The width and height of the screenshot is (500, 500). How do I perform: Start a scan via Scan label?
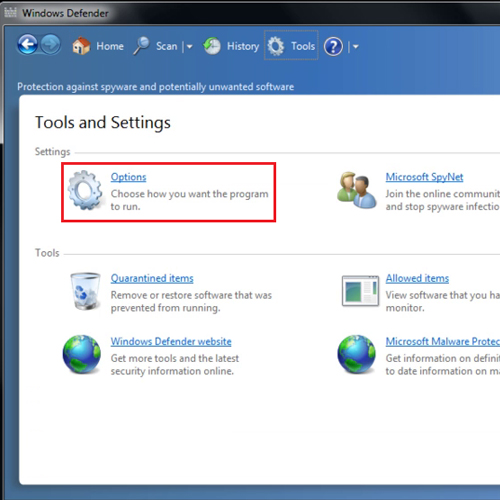[166, 46]
